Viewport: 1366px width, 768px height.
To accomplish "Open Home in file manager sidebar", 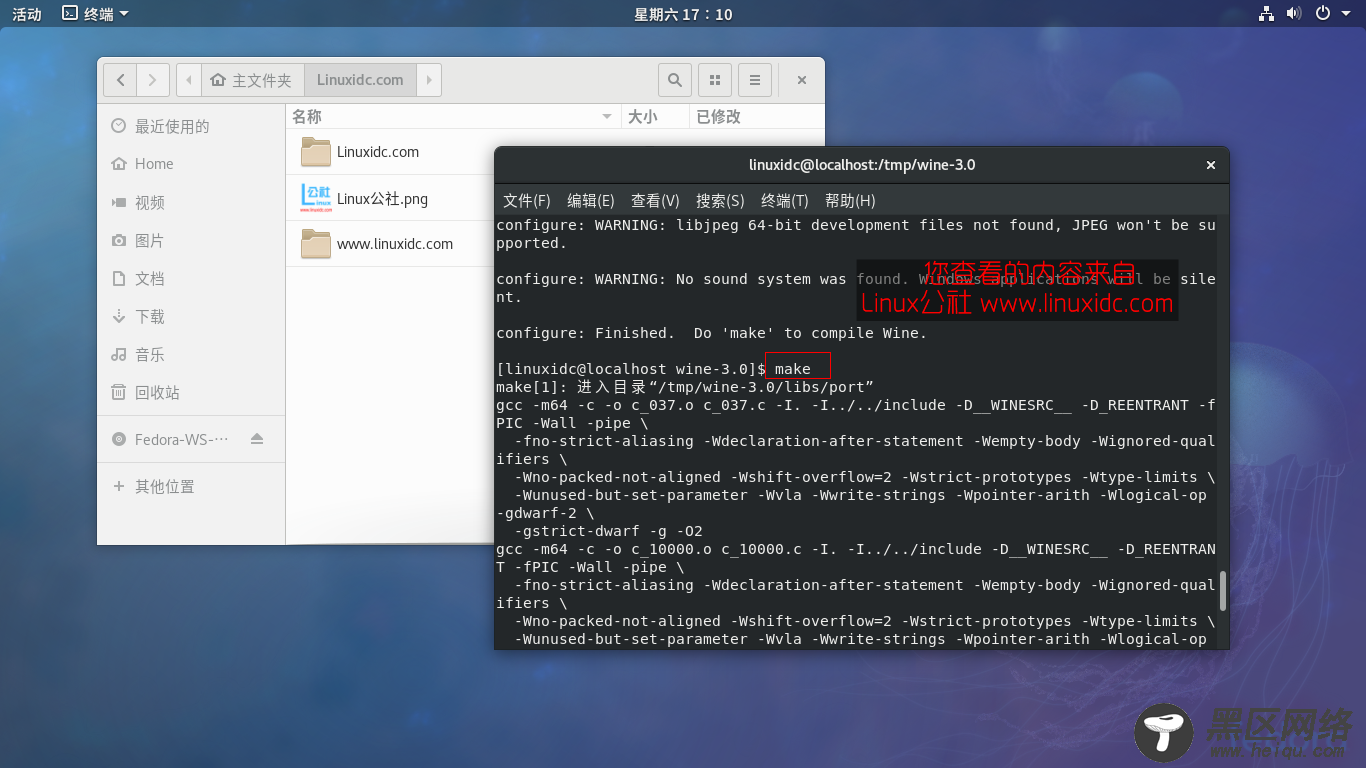I will (191, 164).
